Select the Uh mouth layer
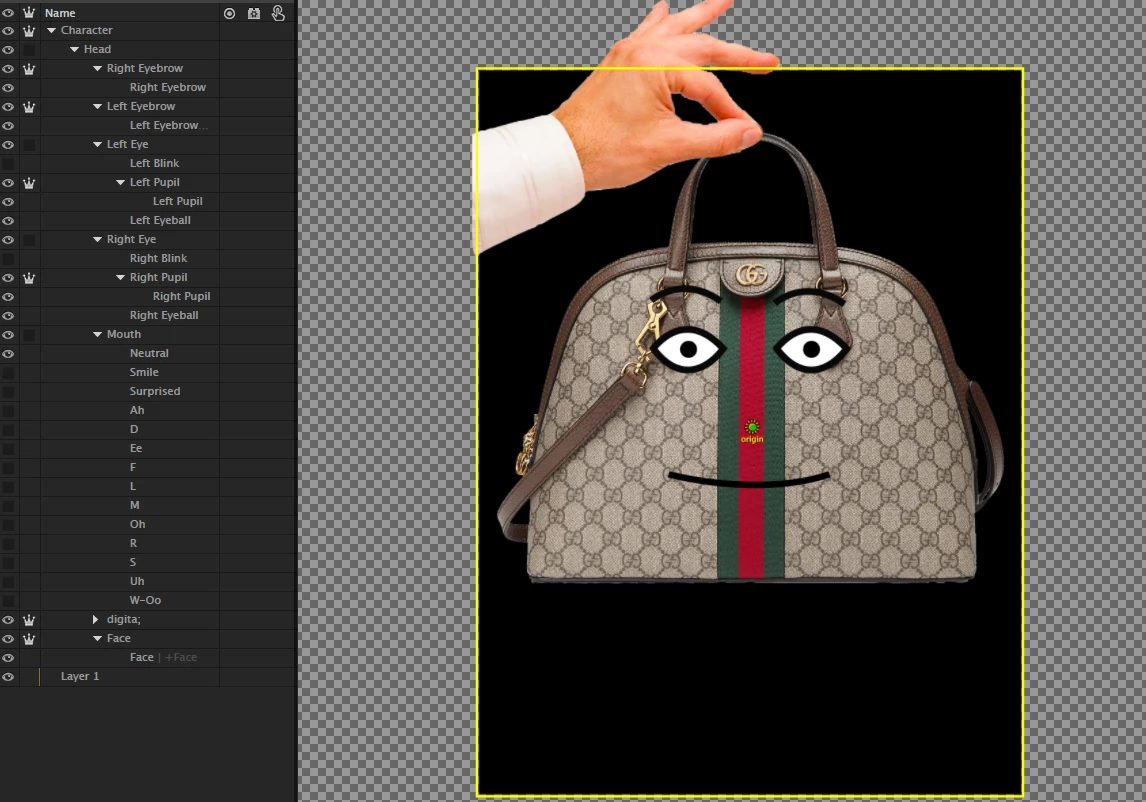1146x802 pixels. coord(137,581)
